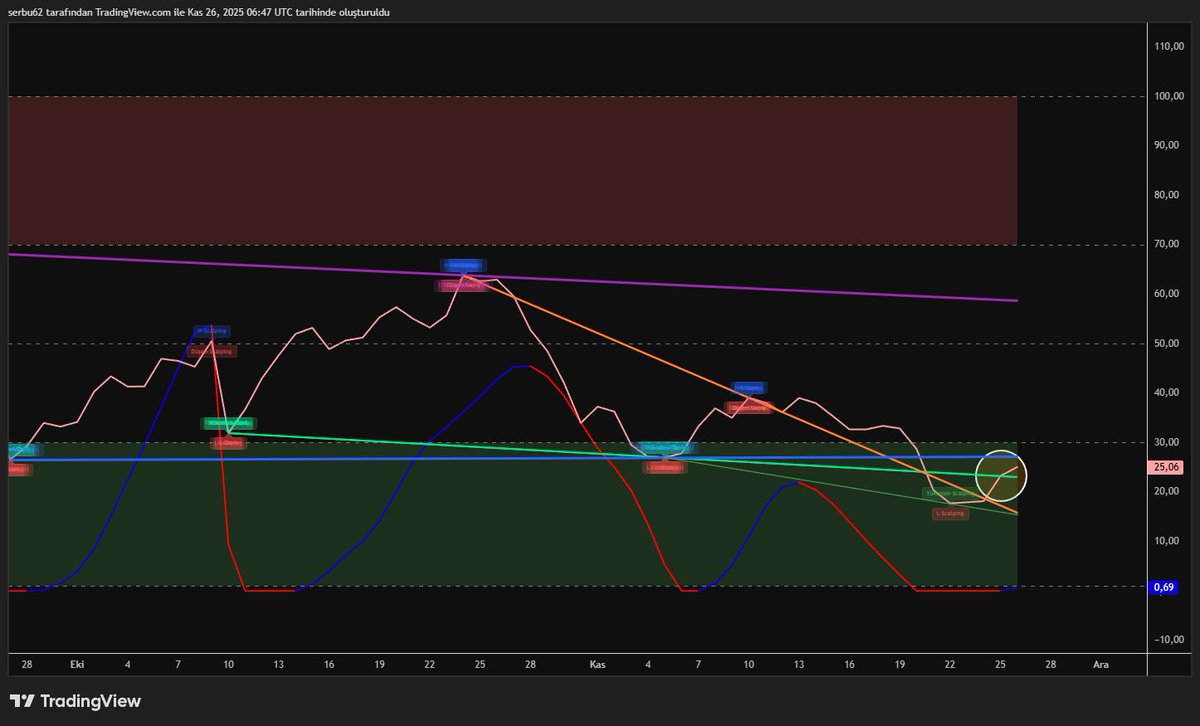
Task: Click the green Yükseliş-Scalping label
Action: click(x=950, y=494)
